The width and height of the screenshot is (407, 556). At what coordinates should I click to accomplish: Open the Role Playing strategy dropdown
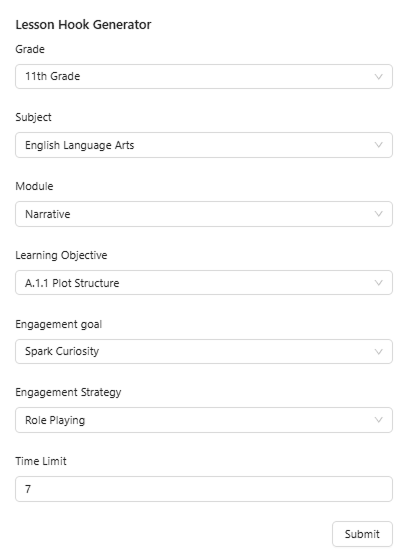[204, 420]
